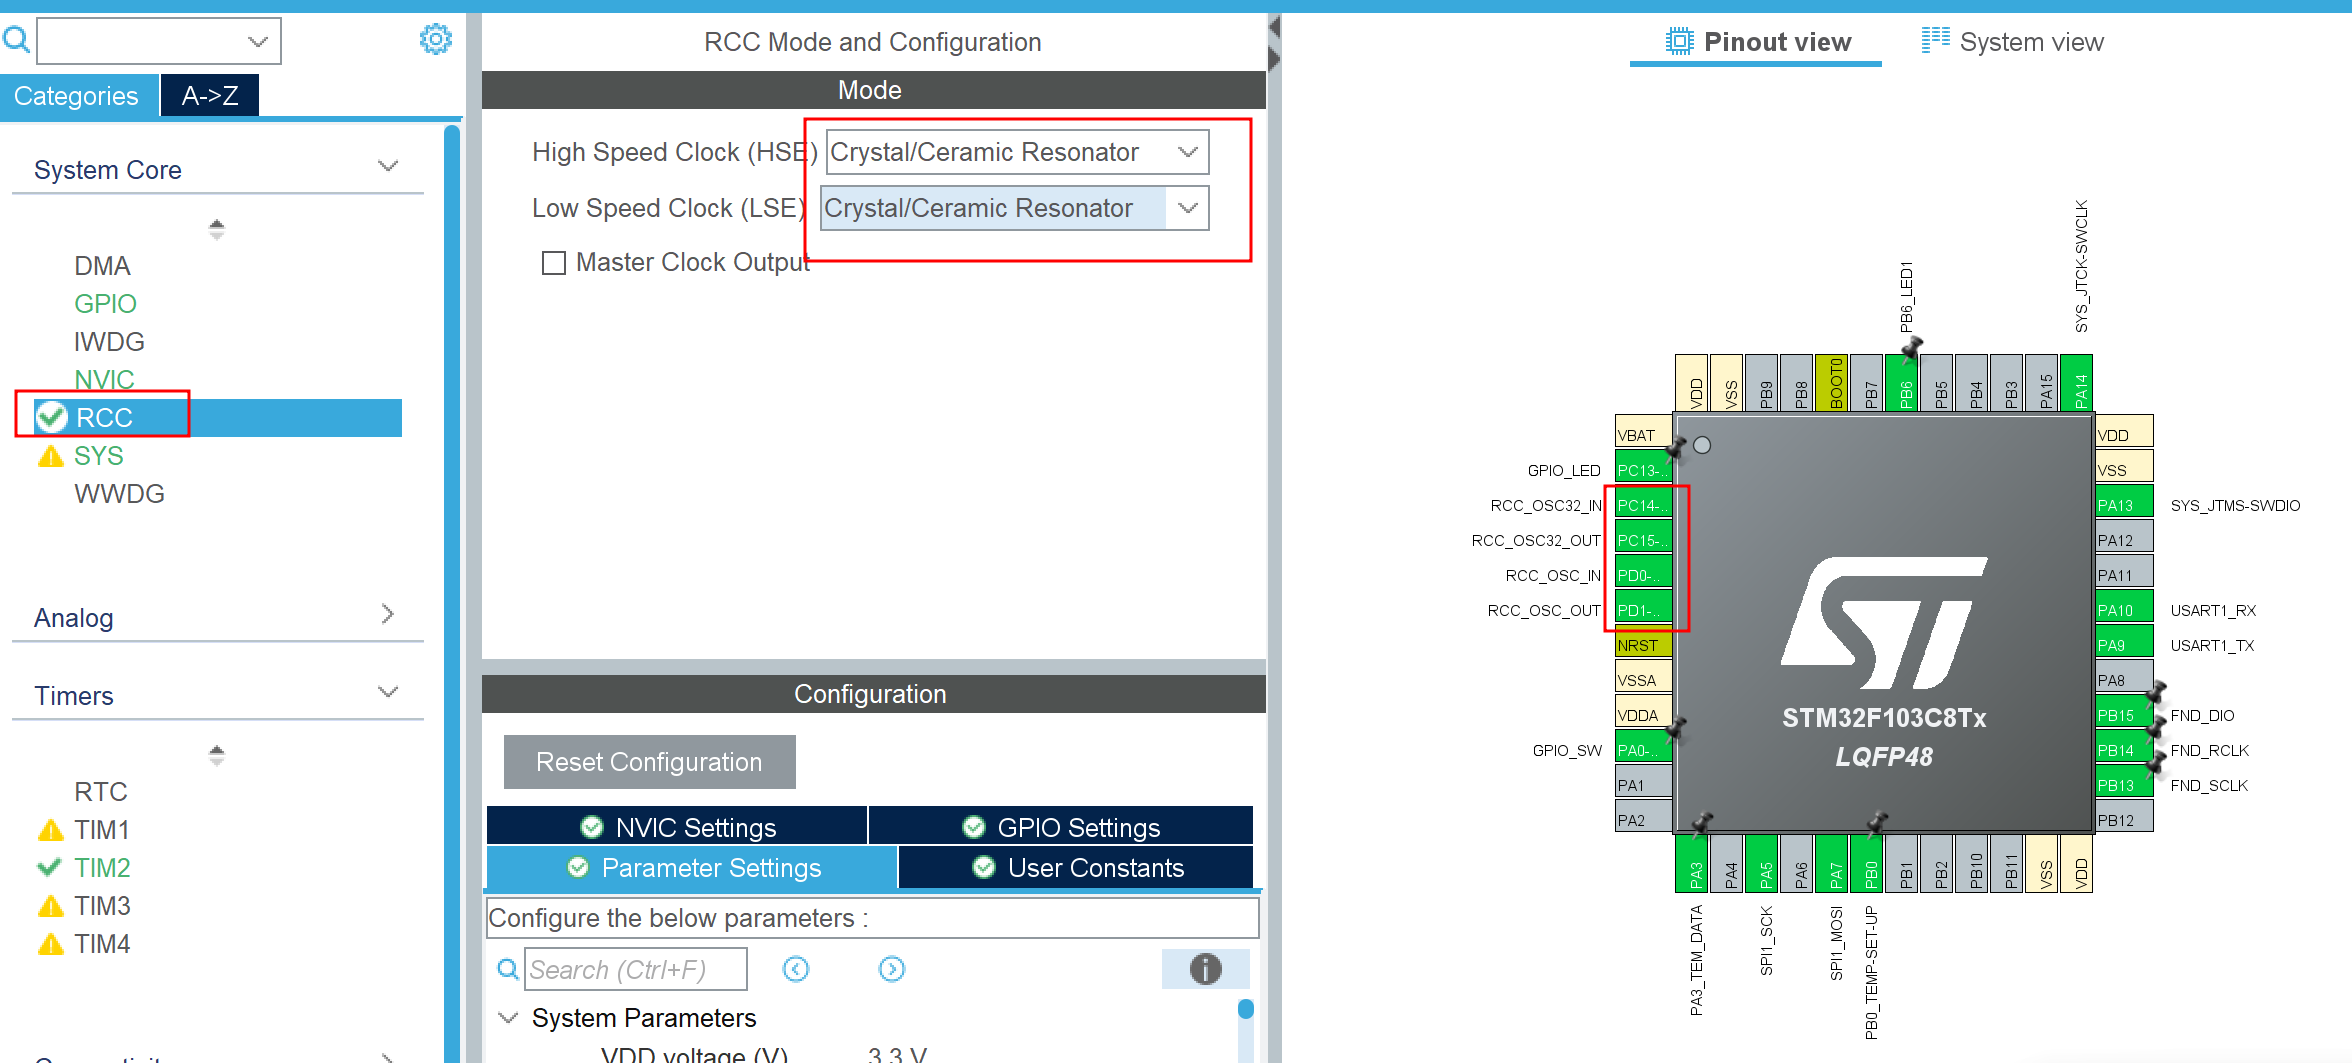Open GPIO in System Core list
The width and height of the screenshot is (2352, 1063).
[105, 304]
